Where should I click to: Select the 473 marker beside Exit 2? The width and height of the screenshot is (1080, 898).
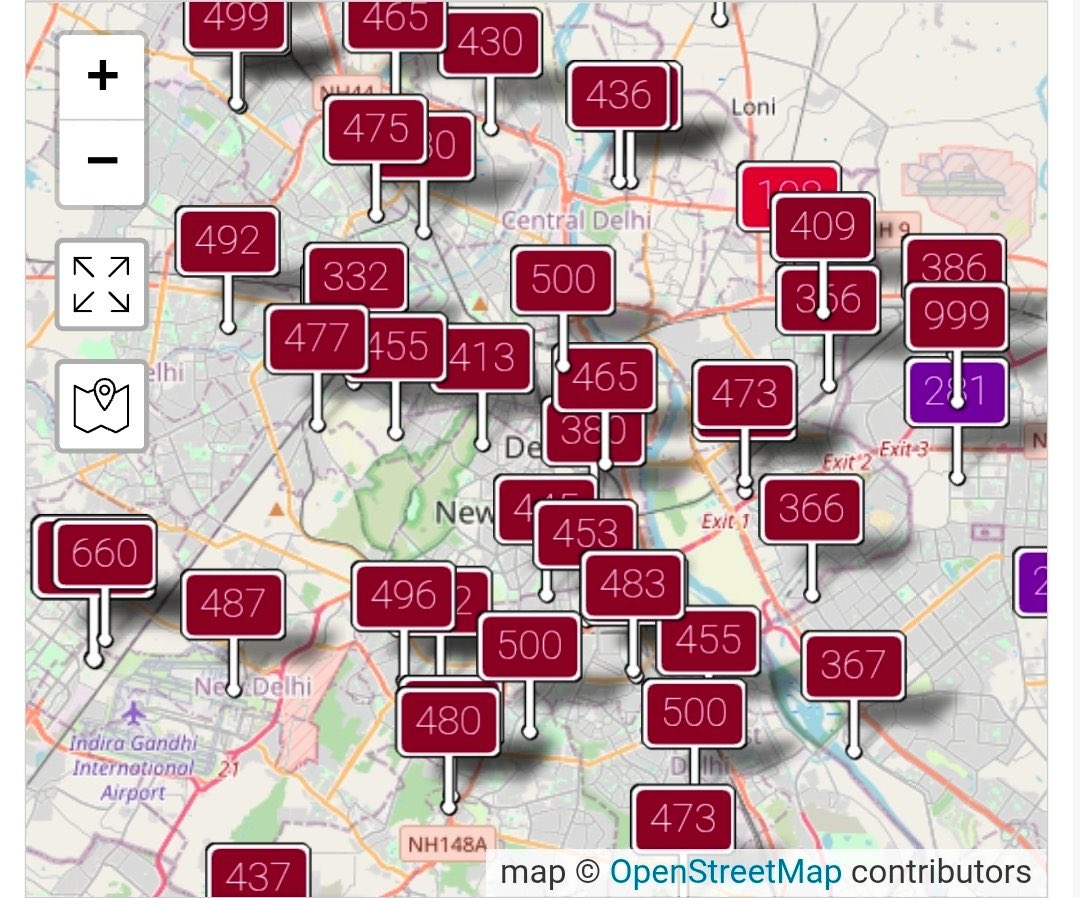[744, 395]
